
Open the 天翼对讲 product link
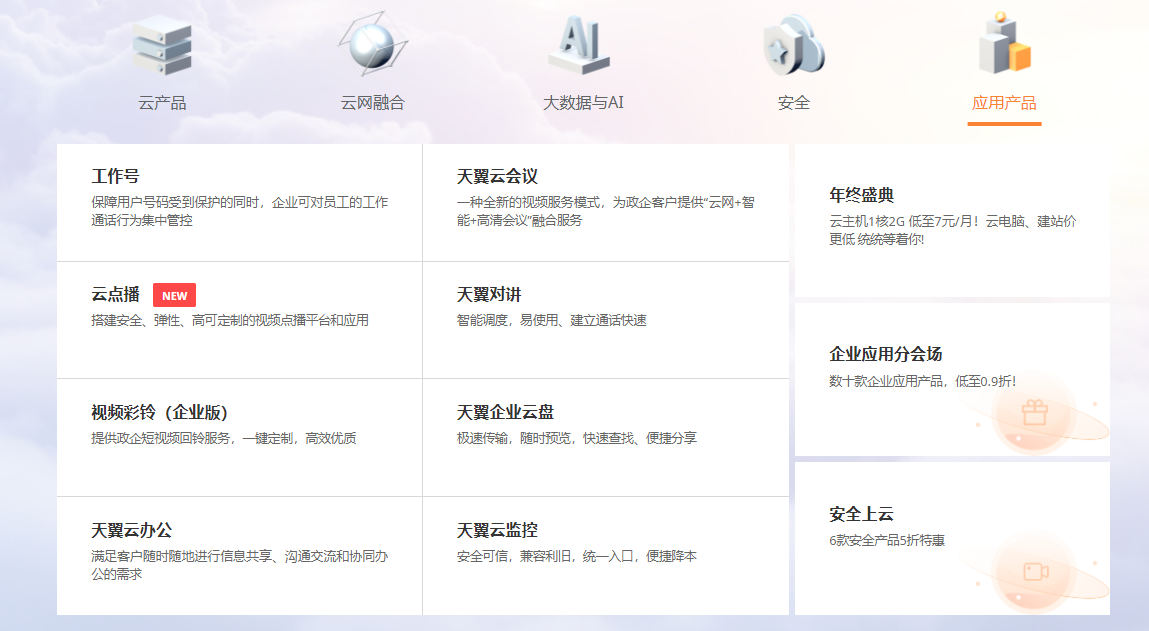click(489, 295)
